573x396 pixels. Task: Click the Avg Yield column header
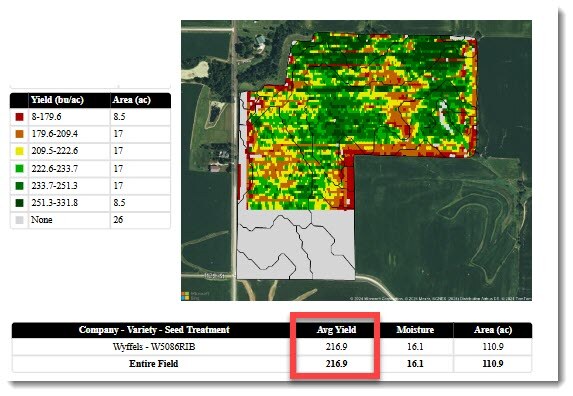336,330
